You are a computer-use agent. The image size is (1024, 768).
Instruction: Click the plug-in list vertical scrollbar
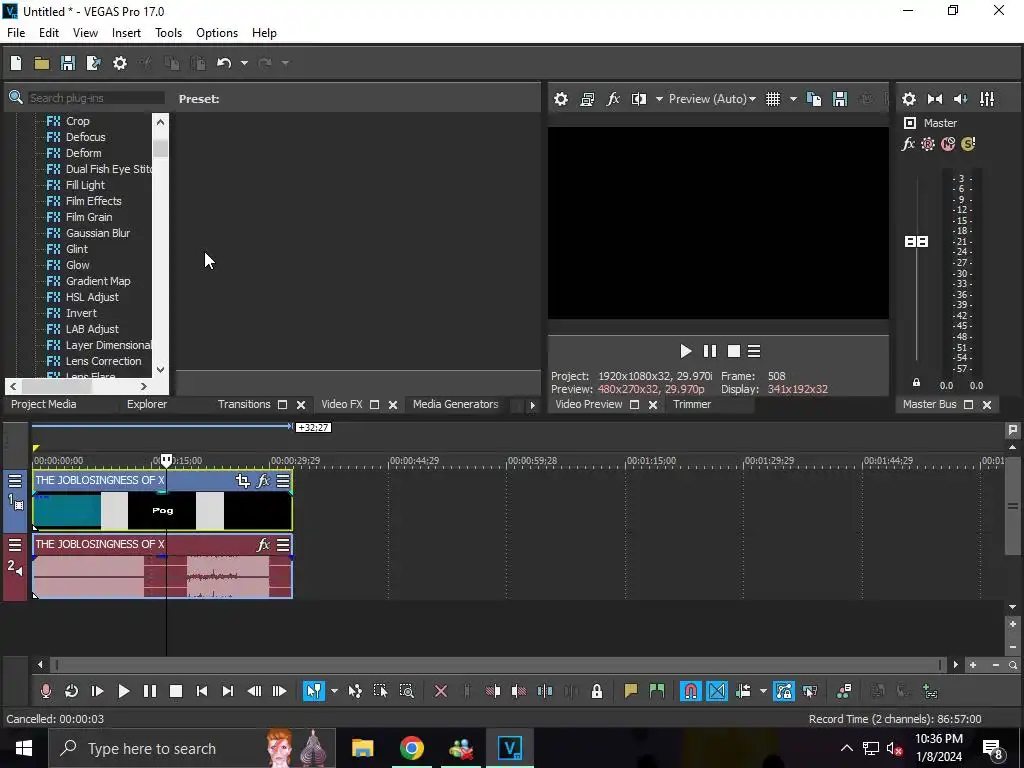coord(161,245)
